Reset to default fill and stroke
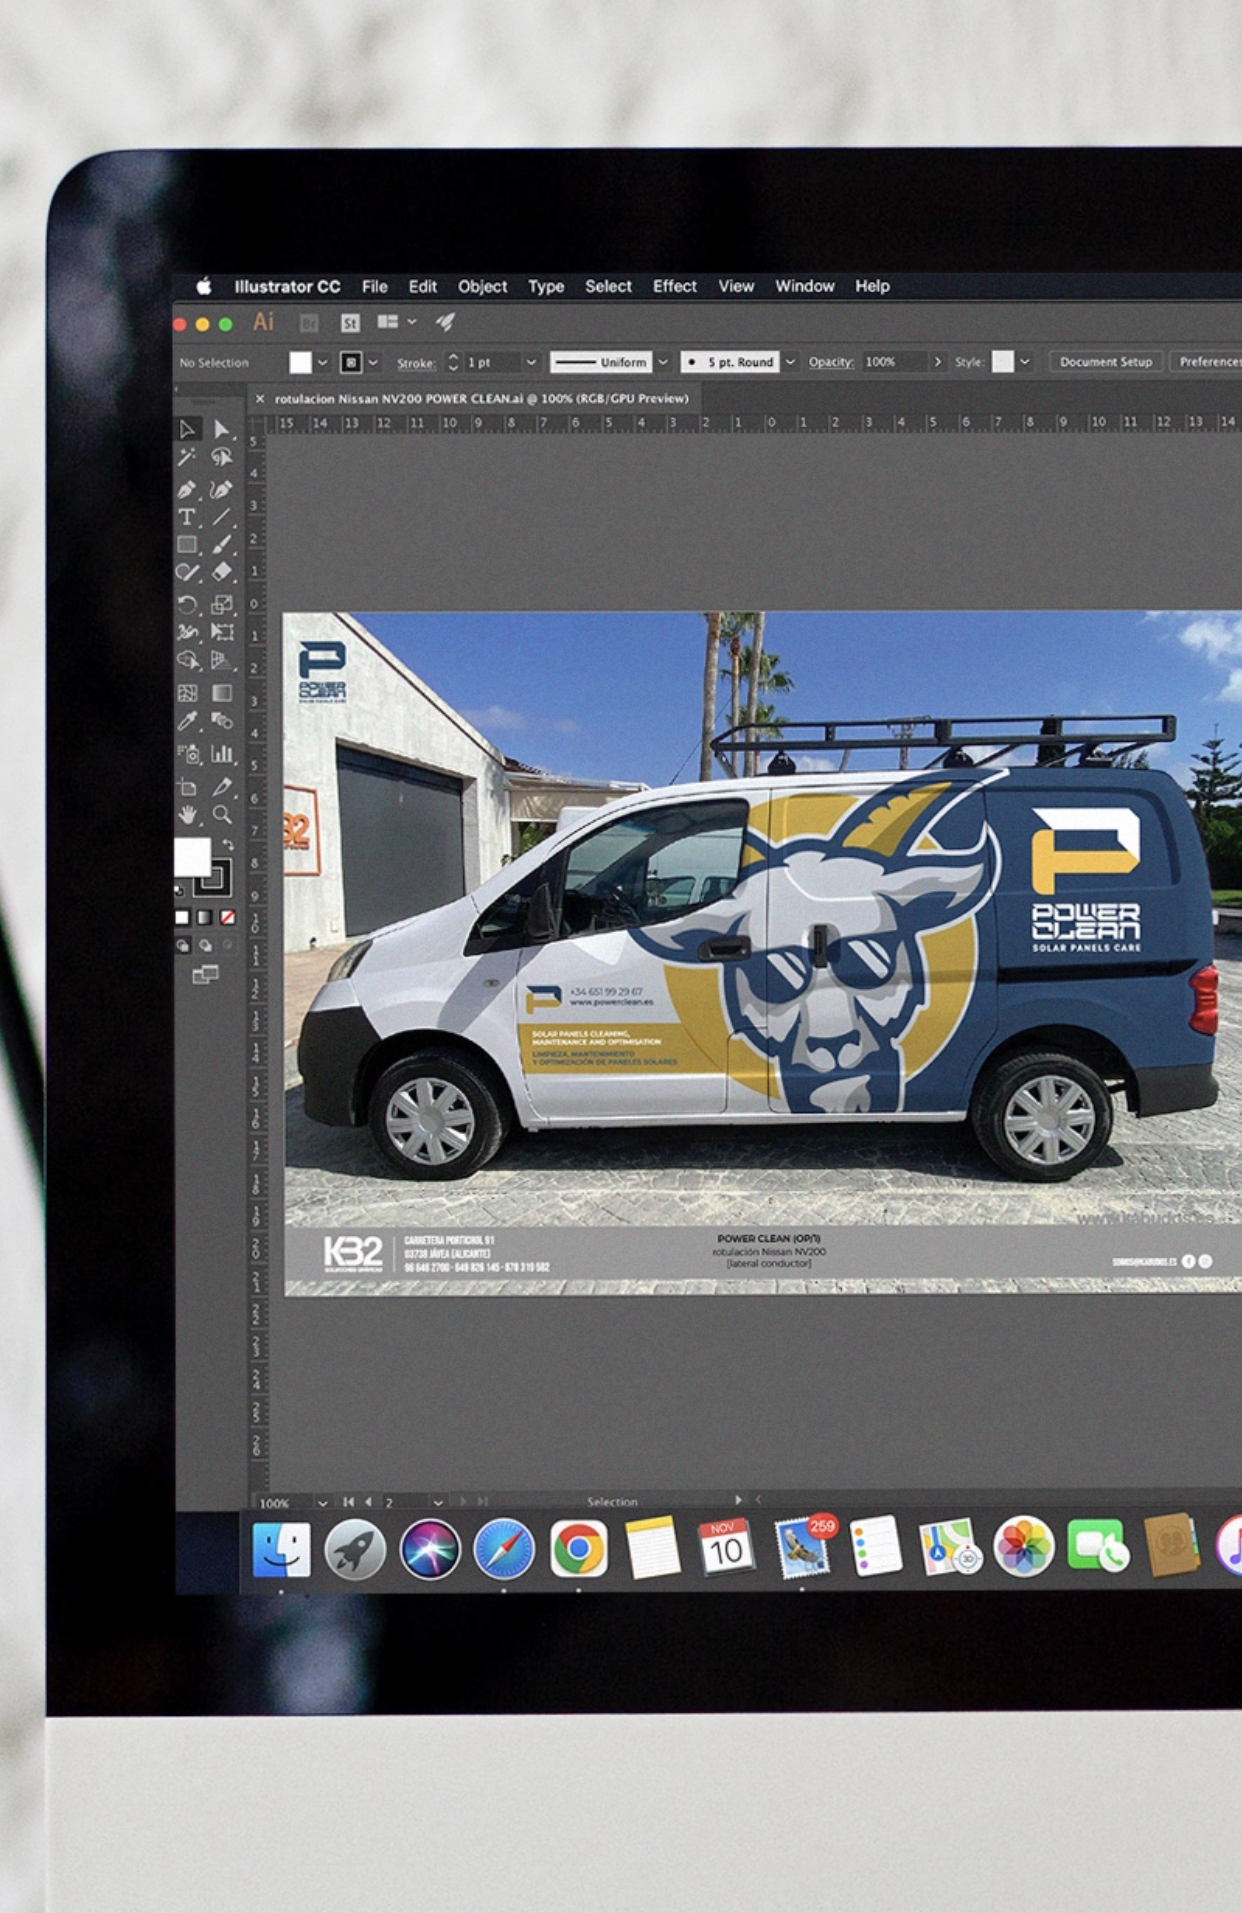The width and height of the screenshot is (1242, 1913). pyautogui.click(x=180, y=890)
